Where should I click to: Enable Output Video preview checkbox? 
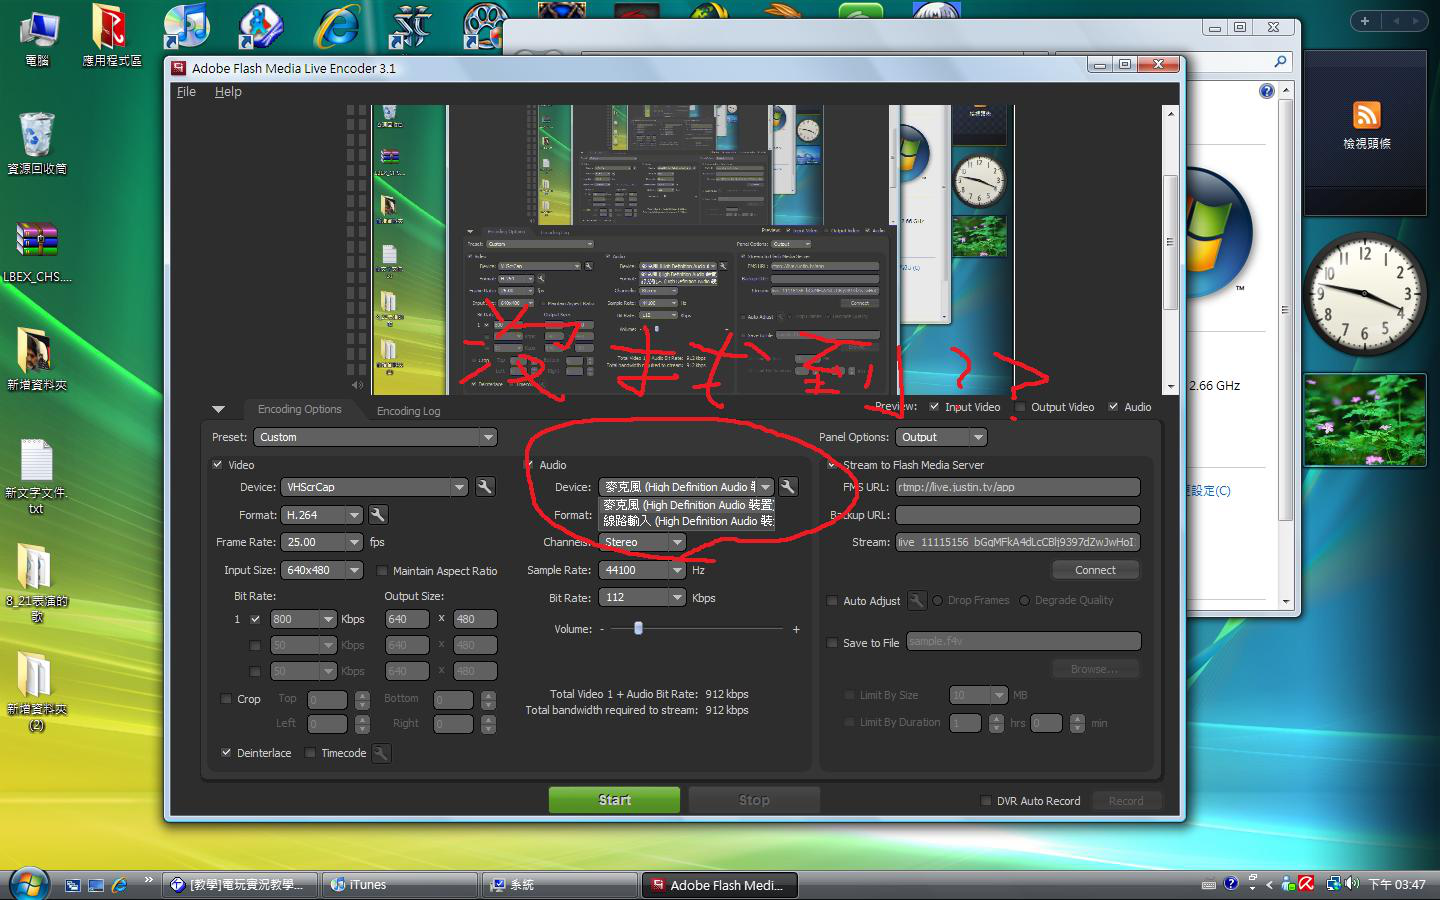coord(1020,407)
